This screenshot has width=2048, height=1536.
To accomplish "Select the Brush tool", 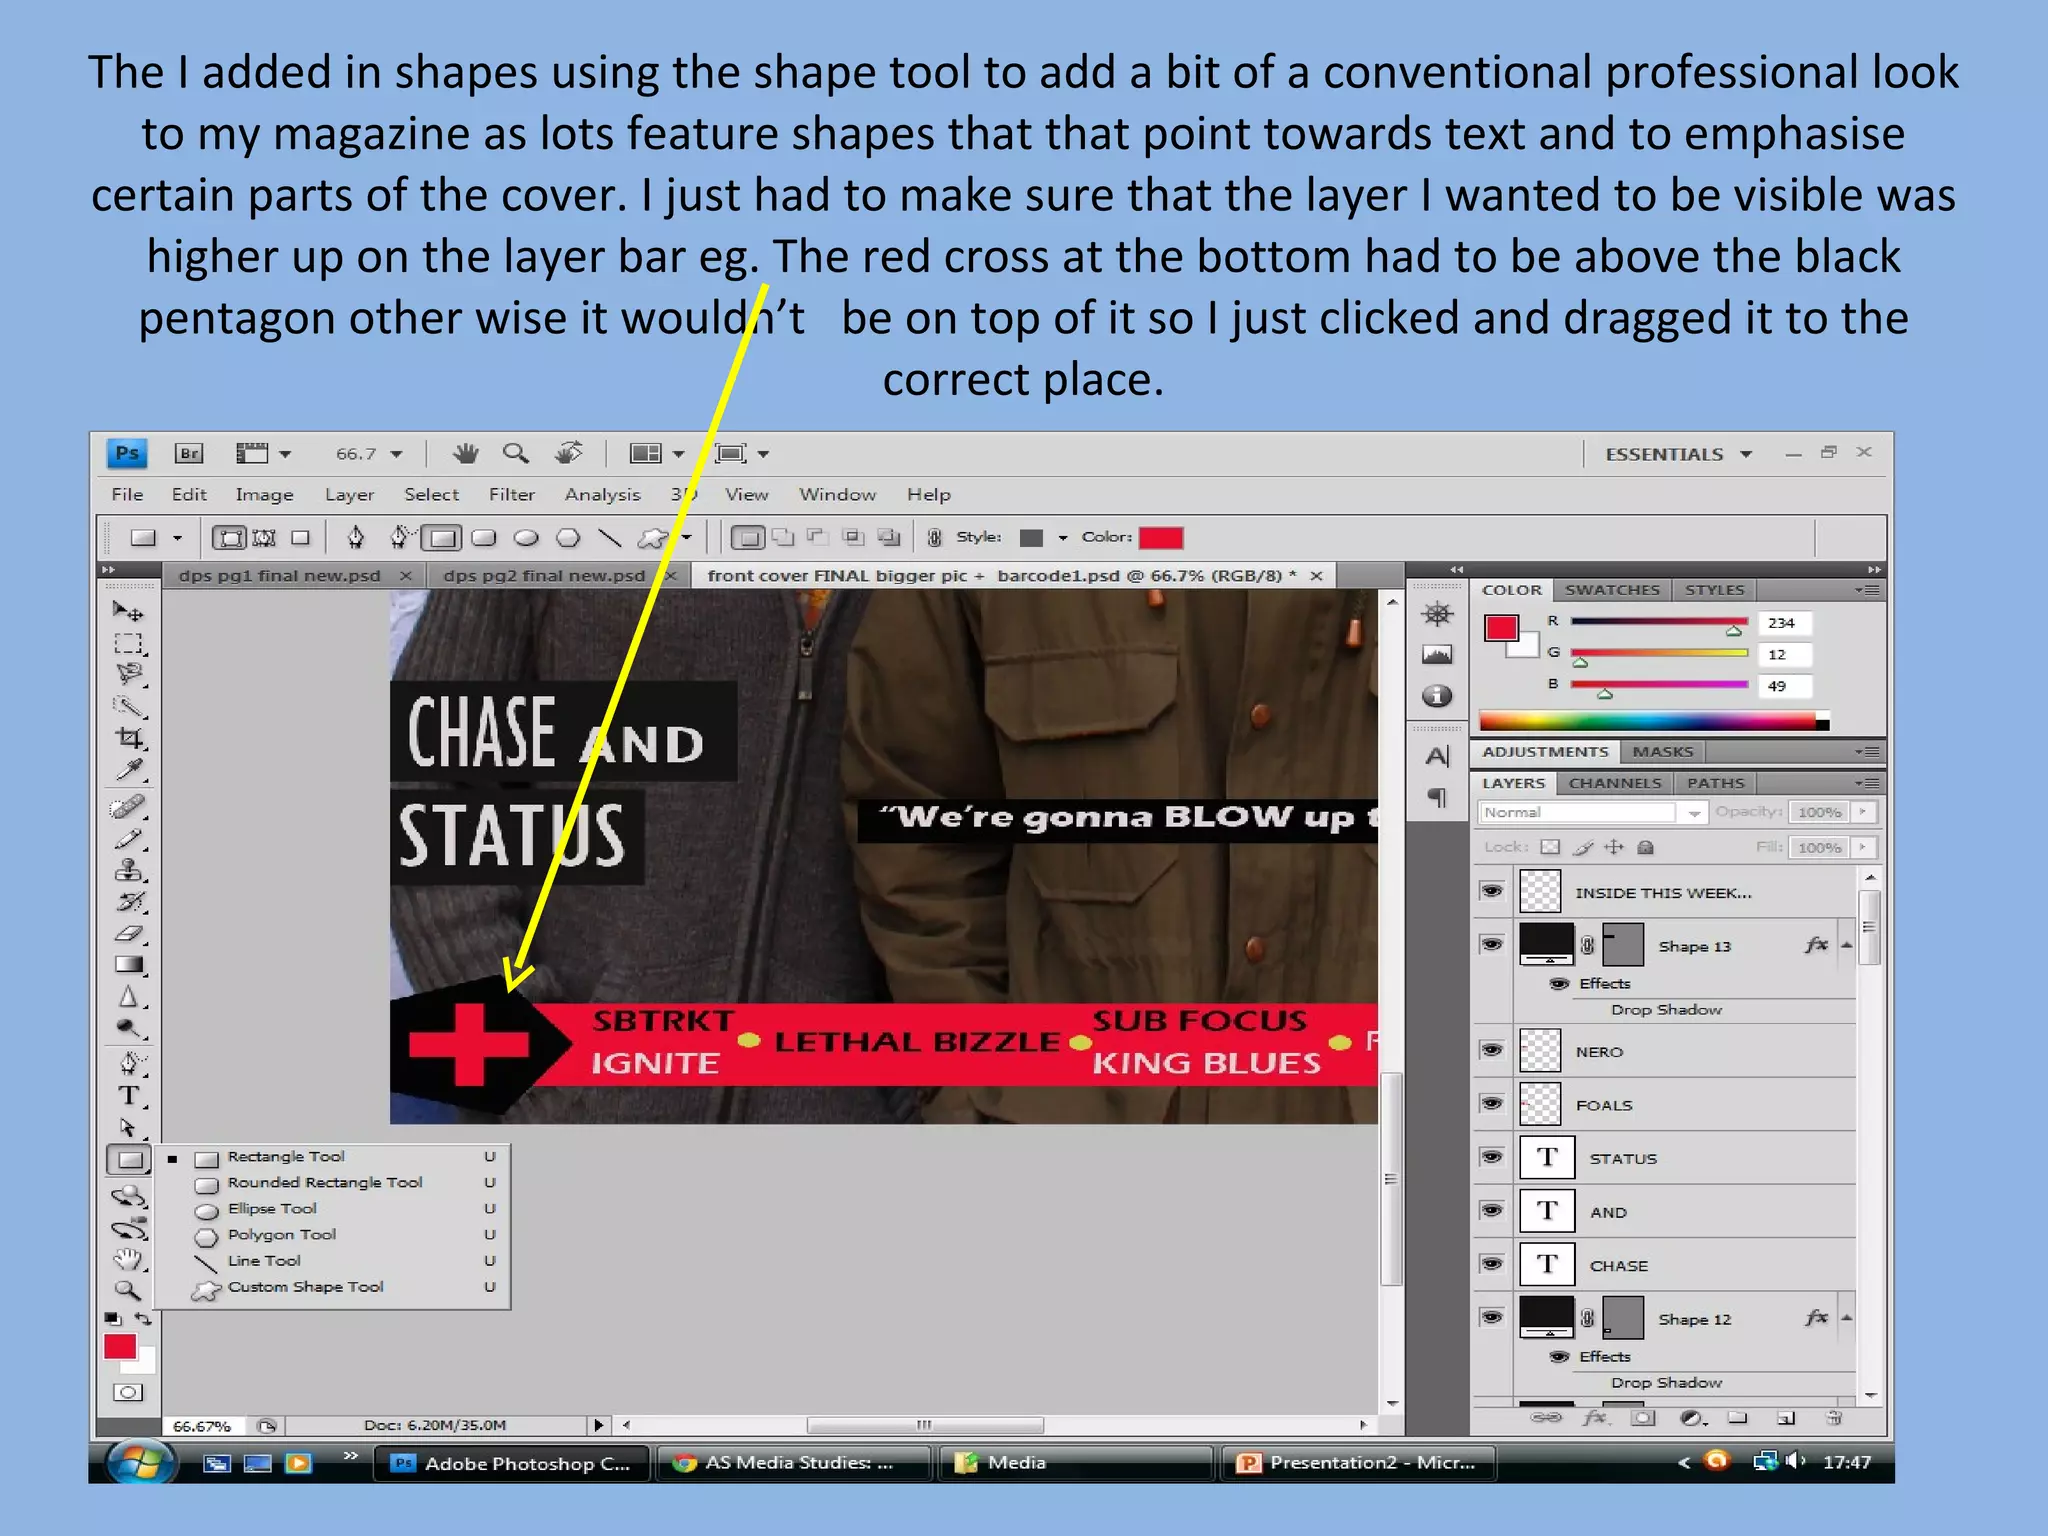I will coord(128,838).
